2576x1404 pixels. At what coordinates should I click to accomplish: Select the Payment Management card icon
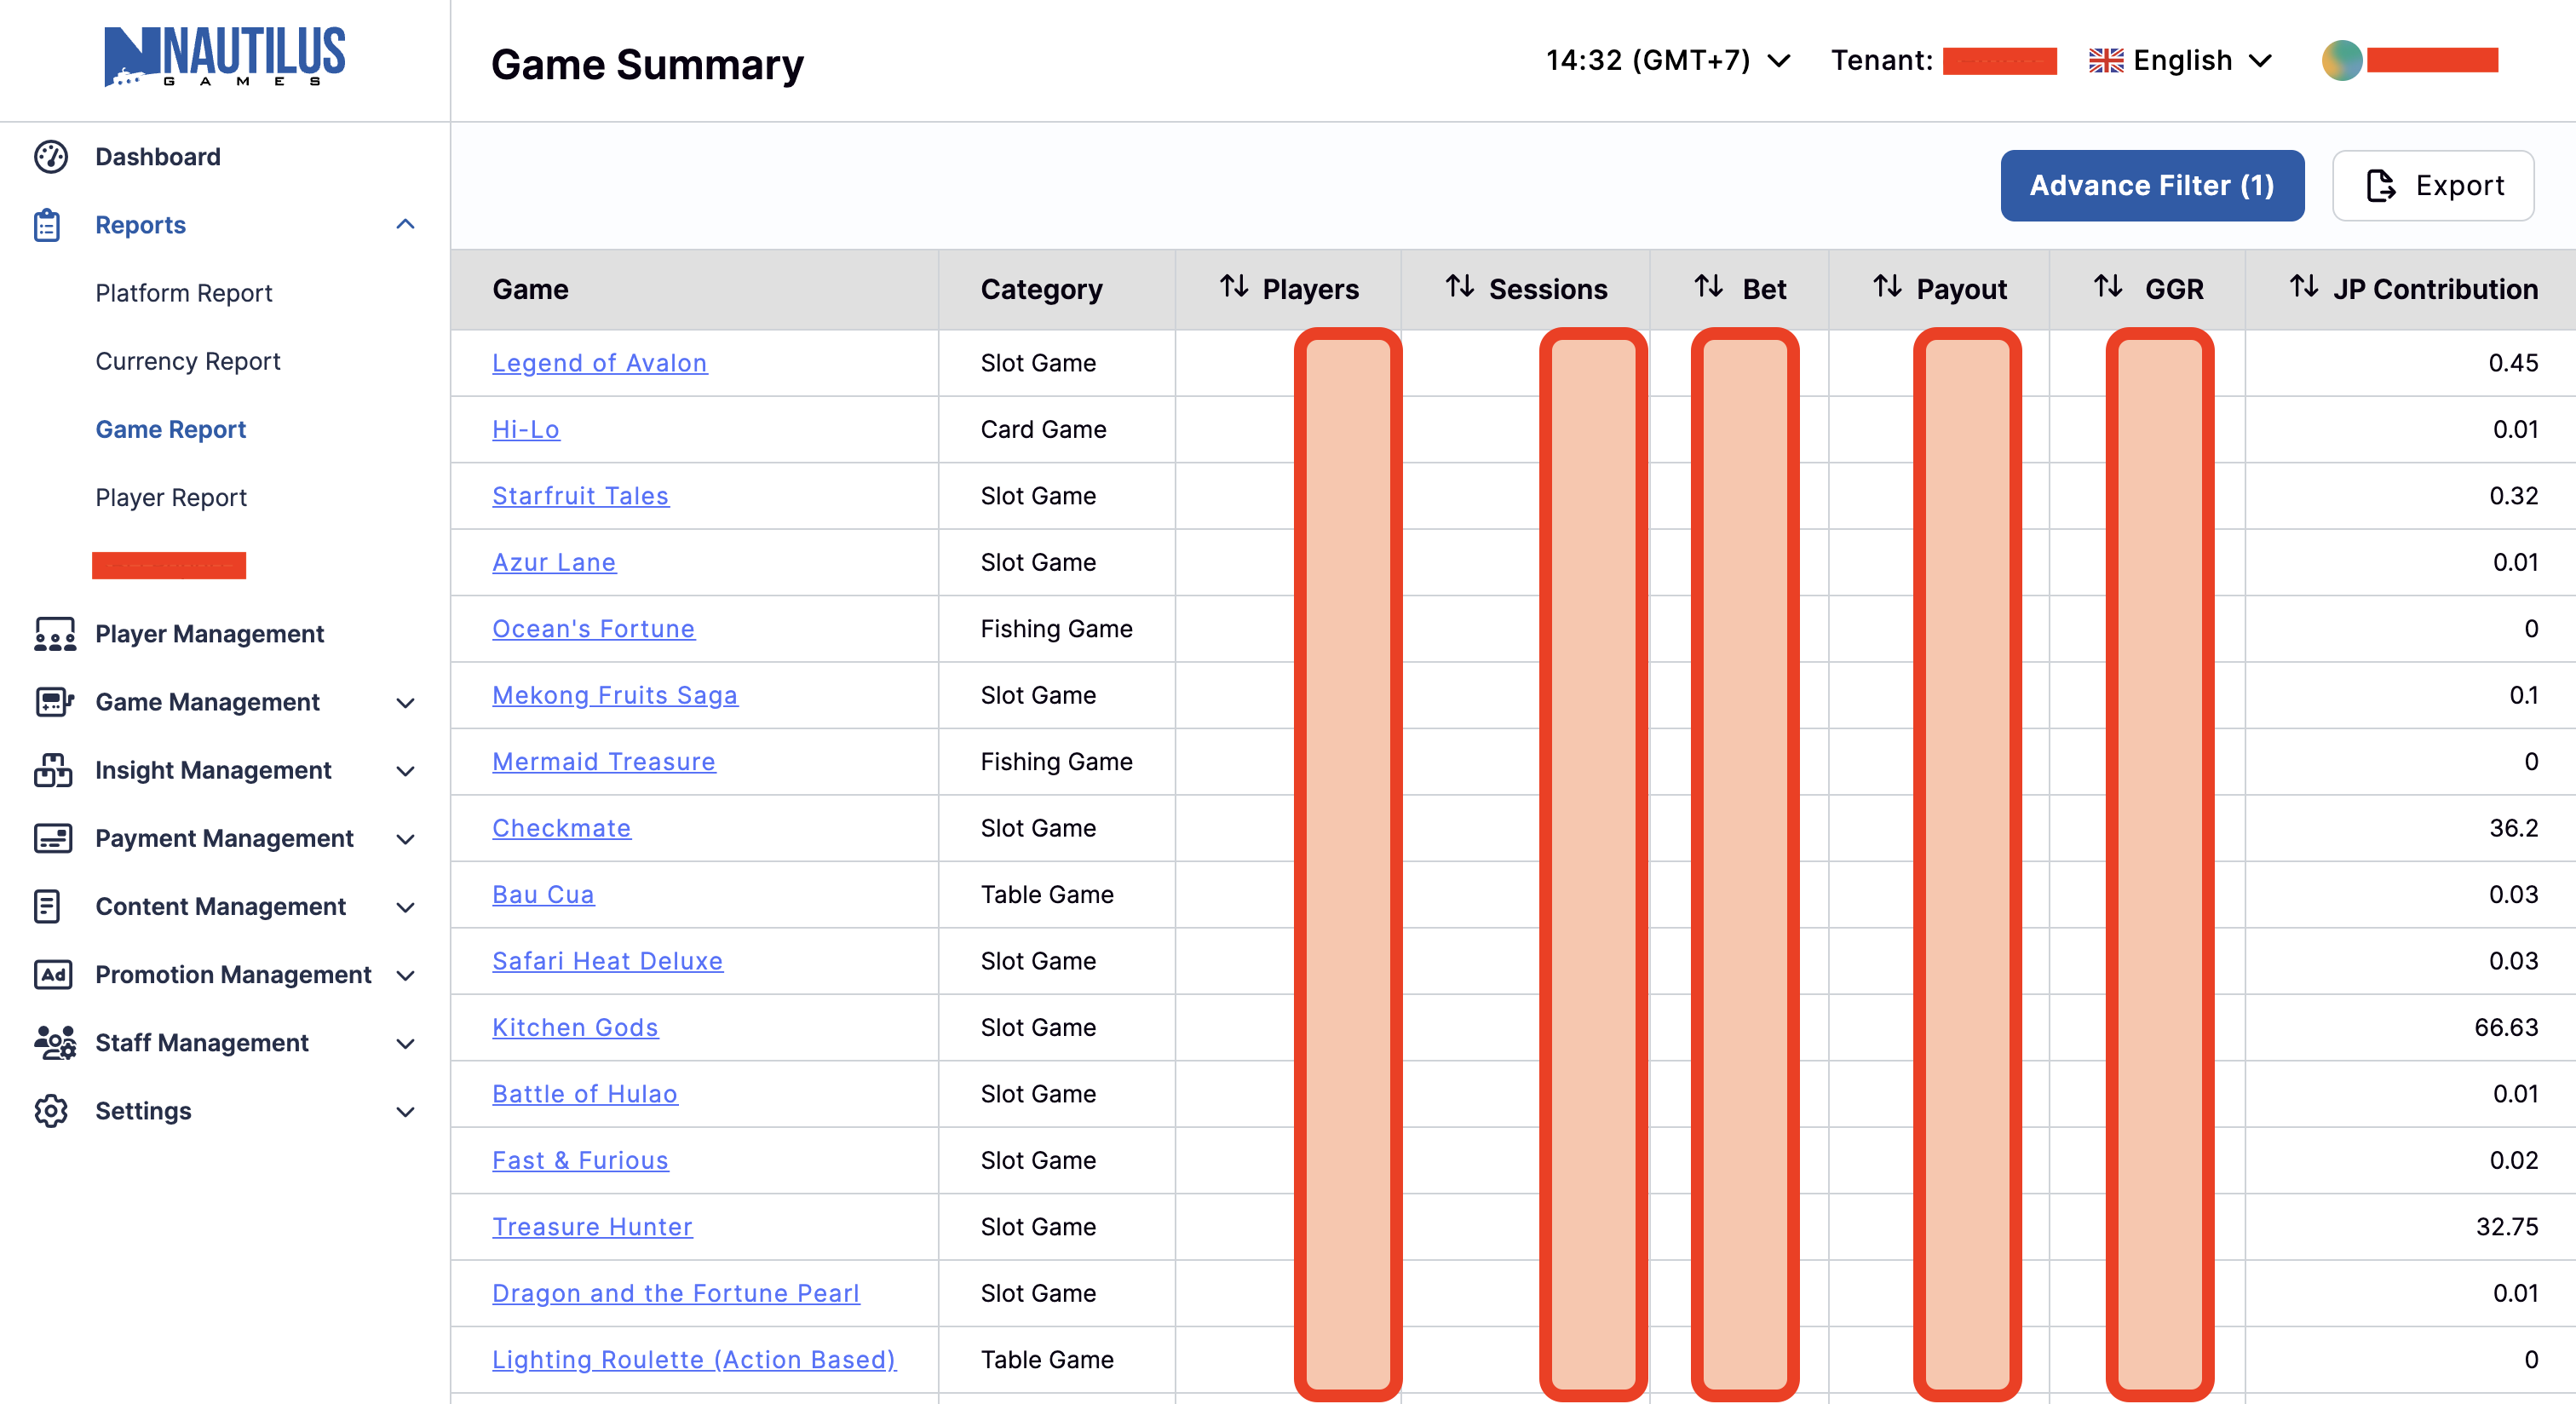[x=53, y=838]
